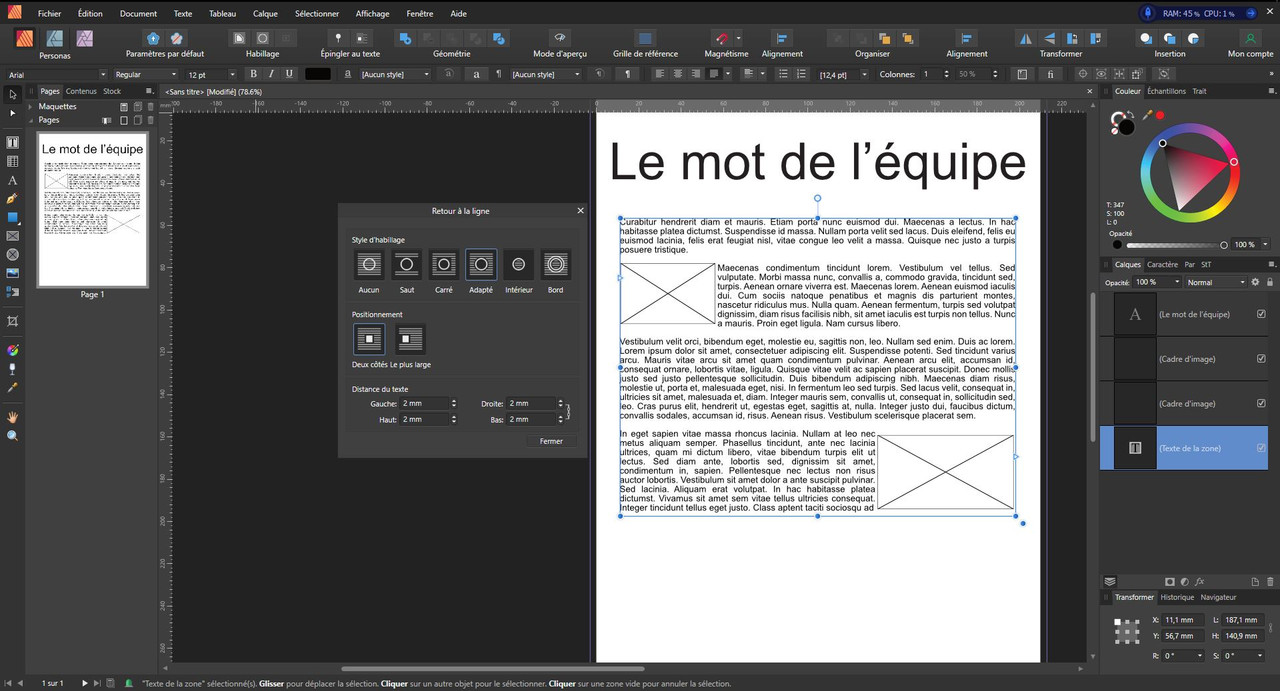The width and height of the screenshot is (1280, 691).
Task: Select the Pen tool
Action: [x=12, y=198]
